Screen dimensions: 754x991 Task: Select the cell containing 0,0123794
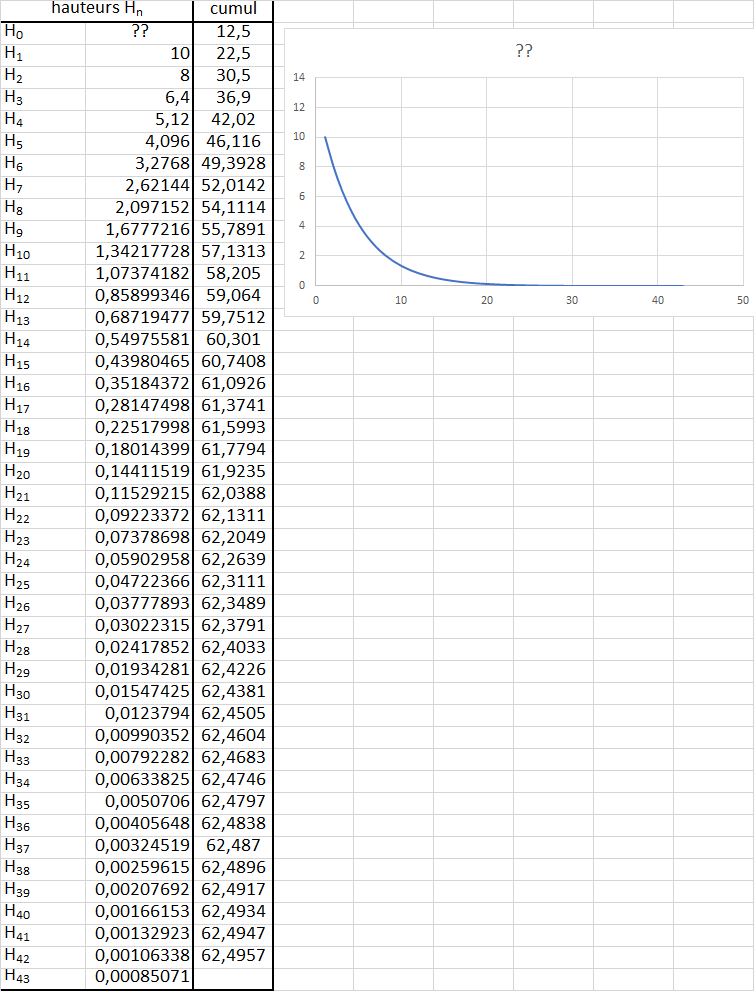coord(139,712)
